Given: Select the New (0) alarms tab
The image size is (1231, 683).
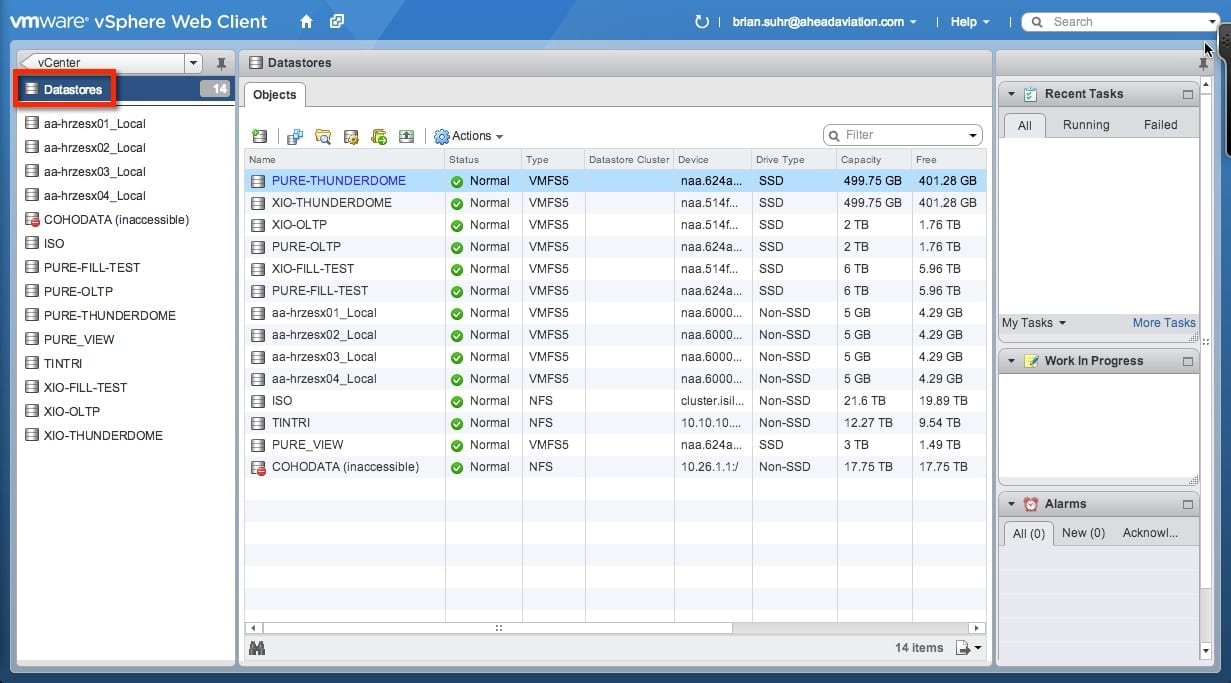Looking at the screenshot, I should (1083, 533).
